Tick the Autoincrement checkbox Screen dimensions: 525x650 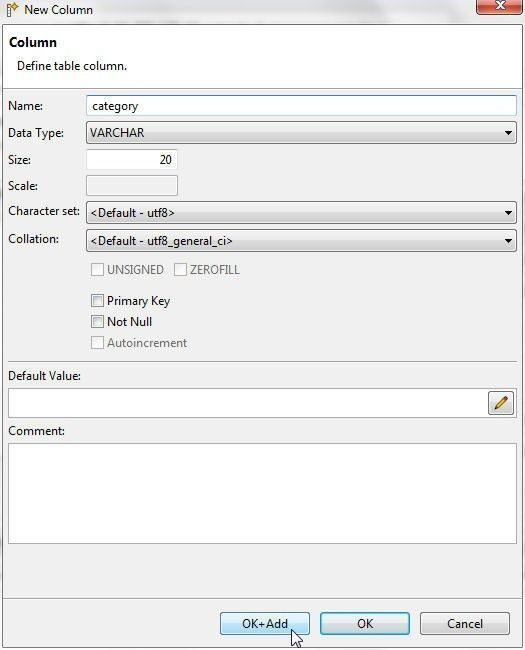click(x=97, y=343)
